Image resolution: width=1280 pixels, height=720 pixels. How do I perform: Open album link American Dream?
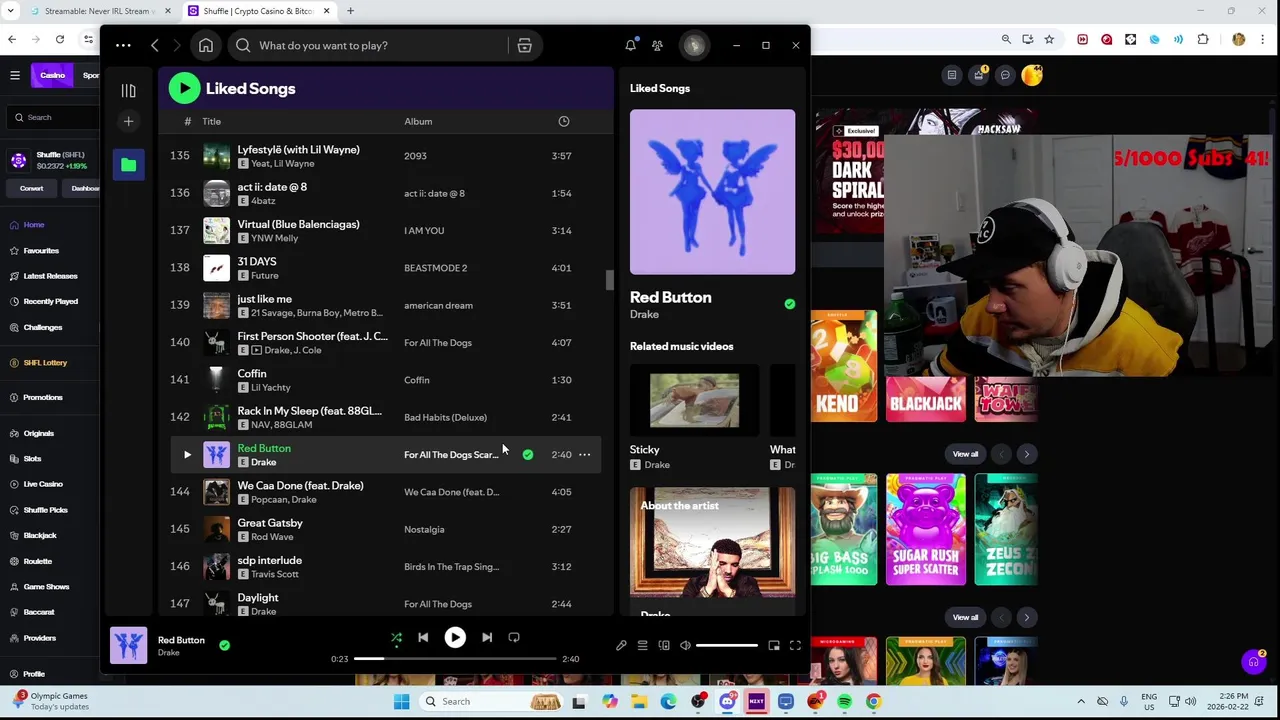[x=438, y=305]
